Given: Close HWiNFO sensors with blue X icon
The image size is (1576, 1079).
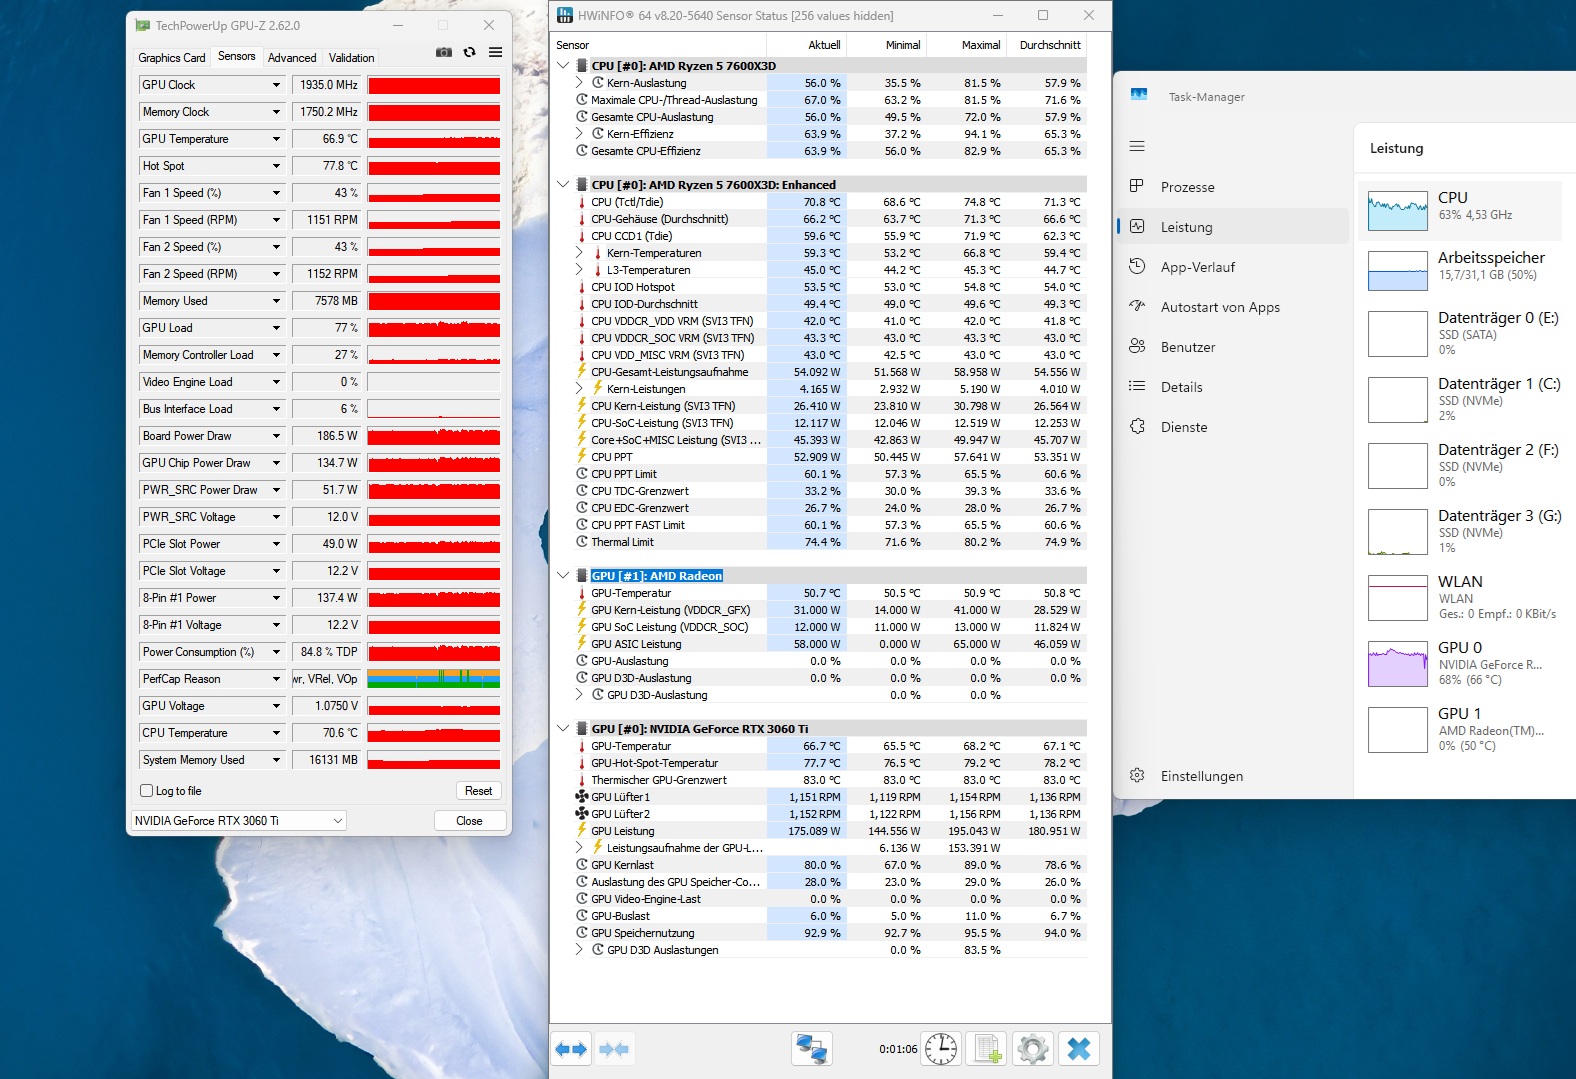Looking at the screenshot, I should (x=1079, y=1049).
